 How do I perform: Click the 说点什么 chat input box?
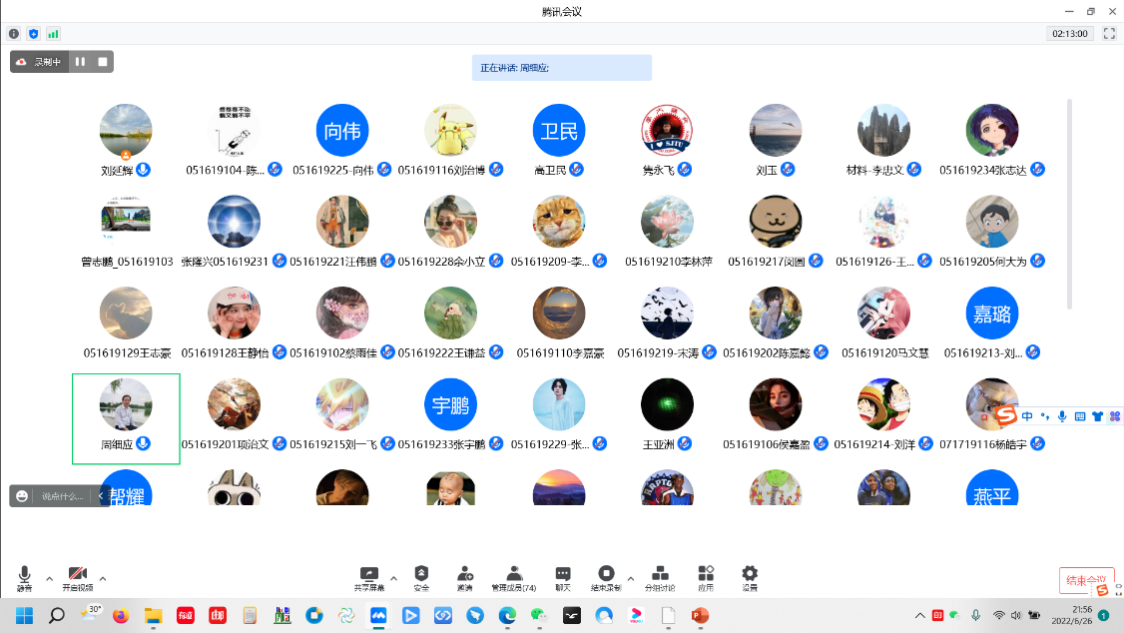pyautogui.click(x=62, y=496)
